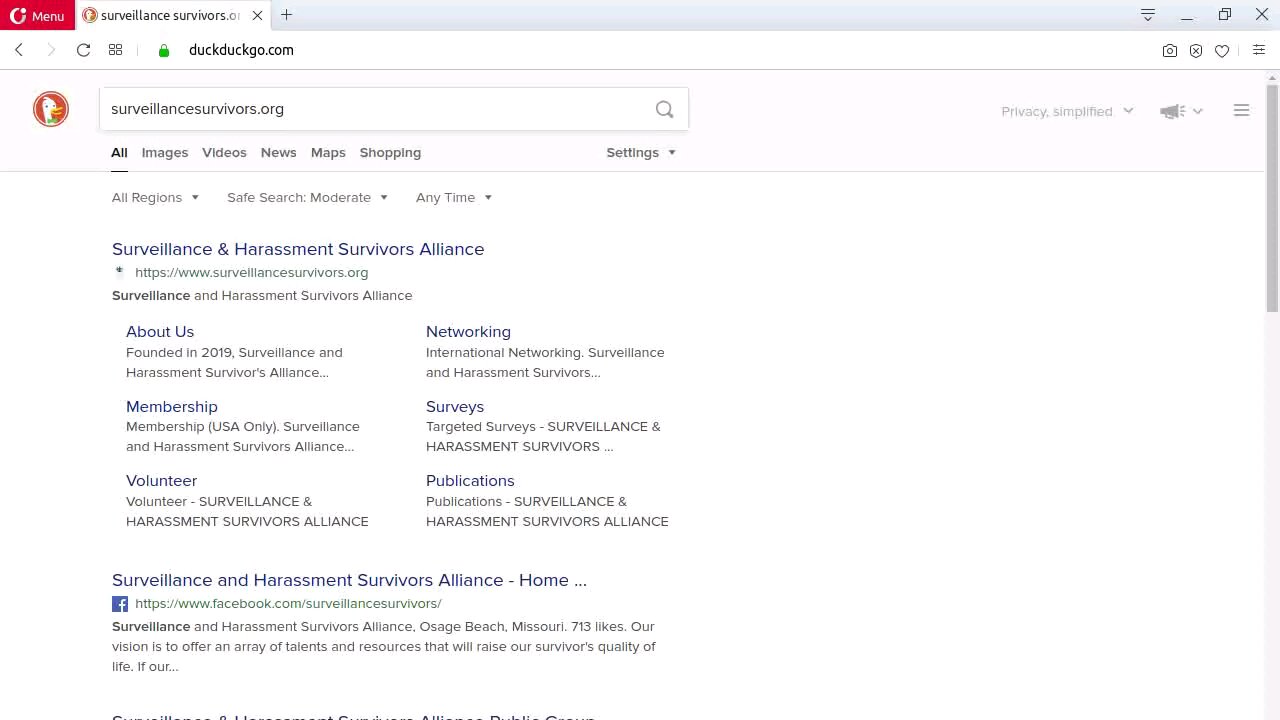1280x720 pixels.
Task: Open Easy Setup sidebar icon
Action: click(1259, 50)
